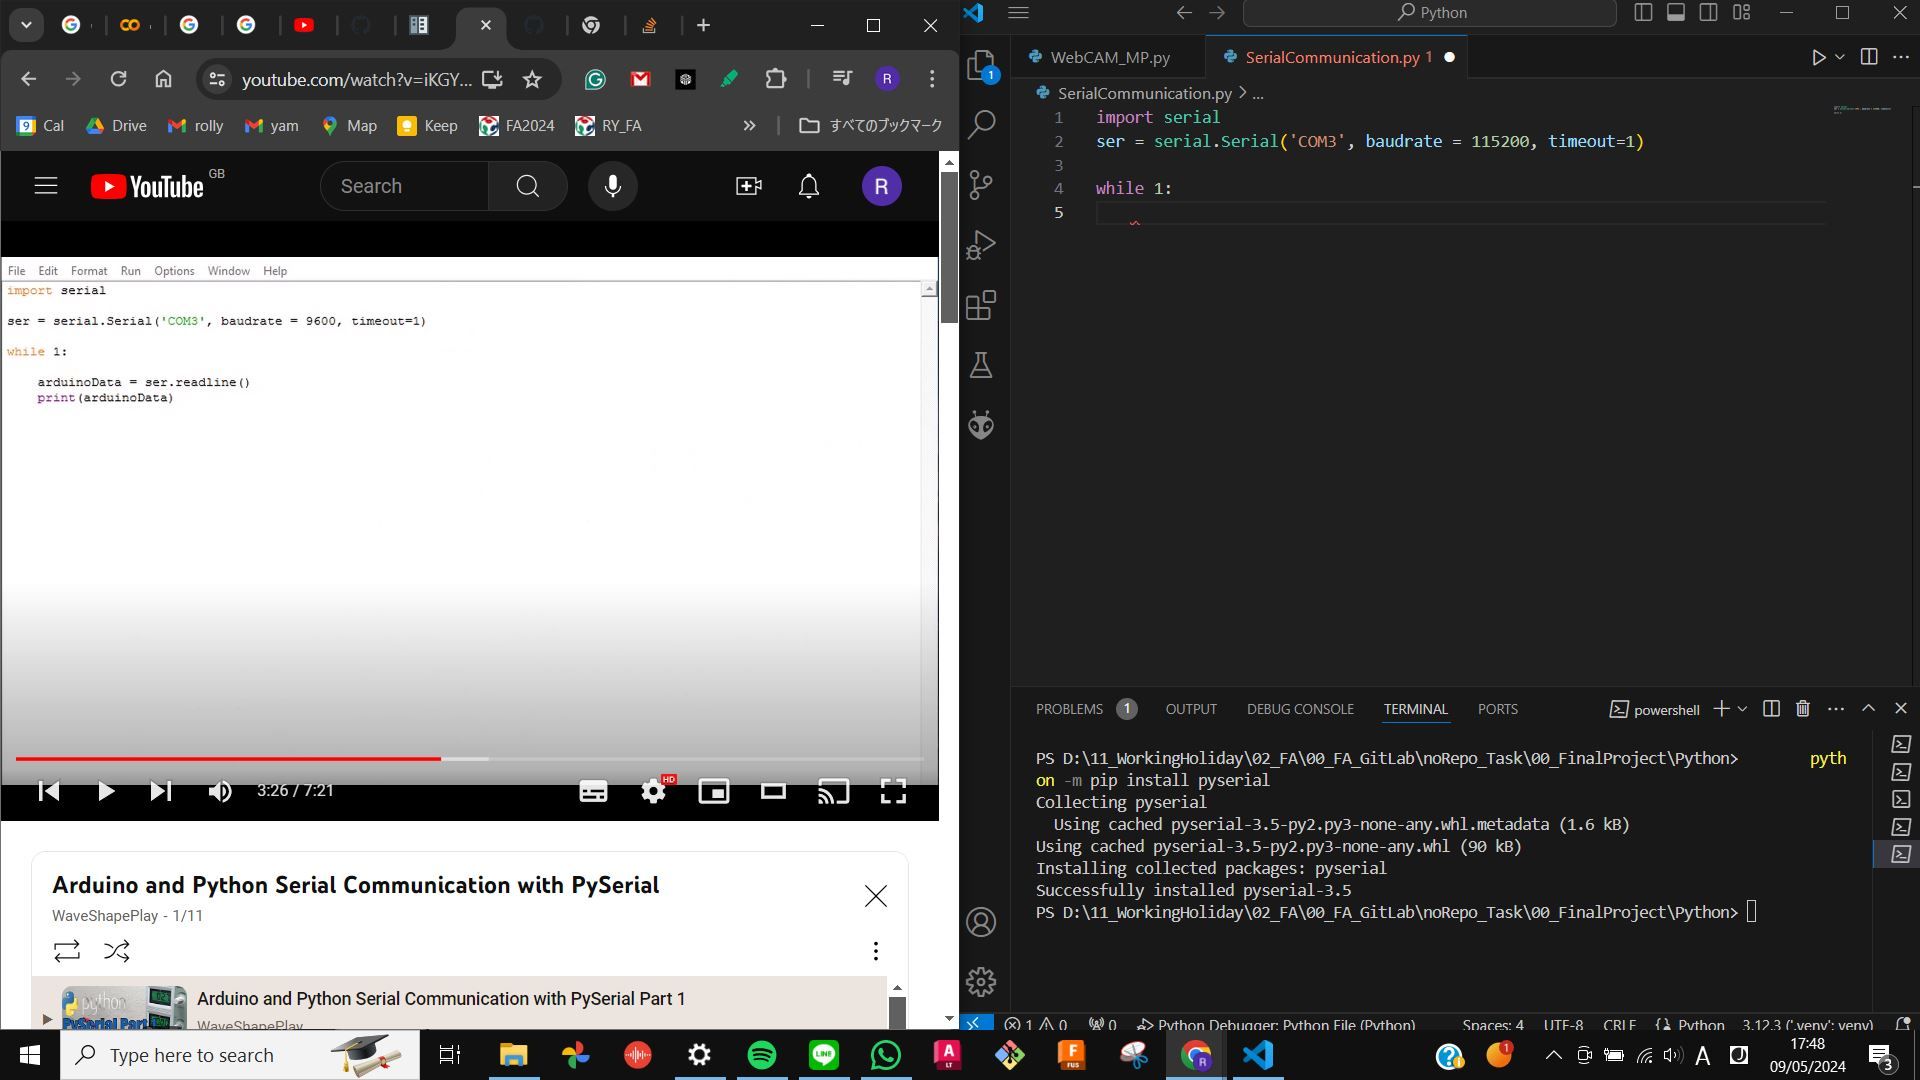Image resolution: width=1920 pixels, height=1080 pixels.
Task: Toggle playlist shuffle
Action: pos(117,951)
